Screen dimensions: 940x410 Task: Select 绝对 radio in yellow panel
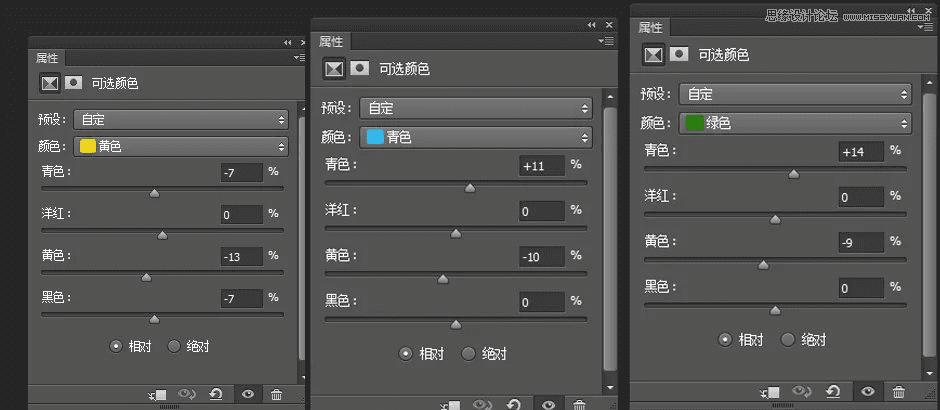pos(174,346)
